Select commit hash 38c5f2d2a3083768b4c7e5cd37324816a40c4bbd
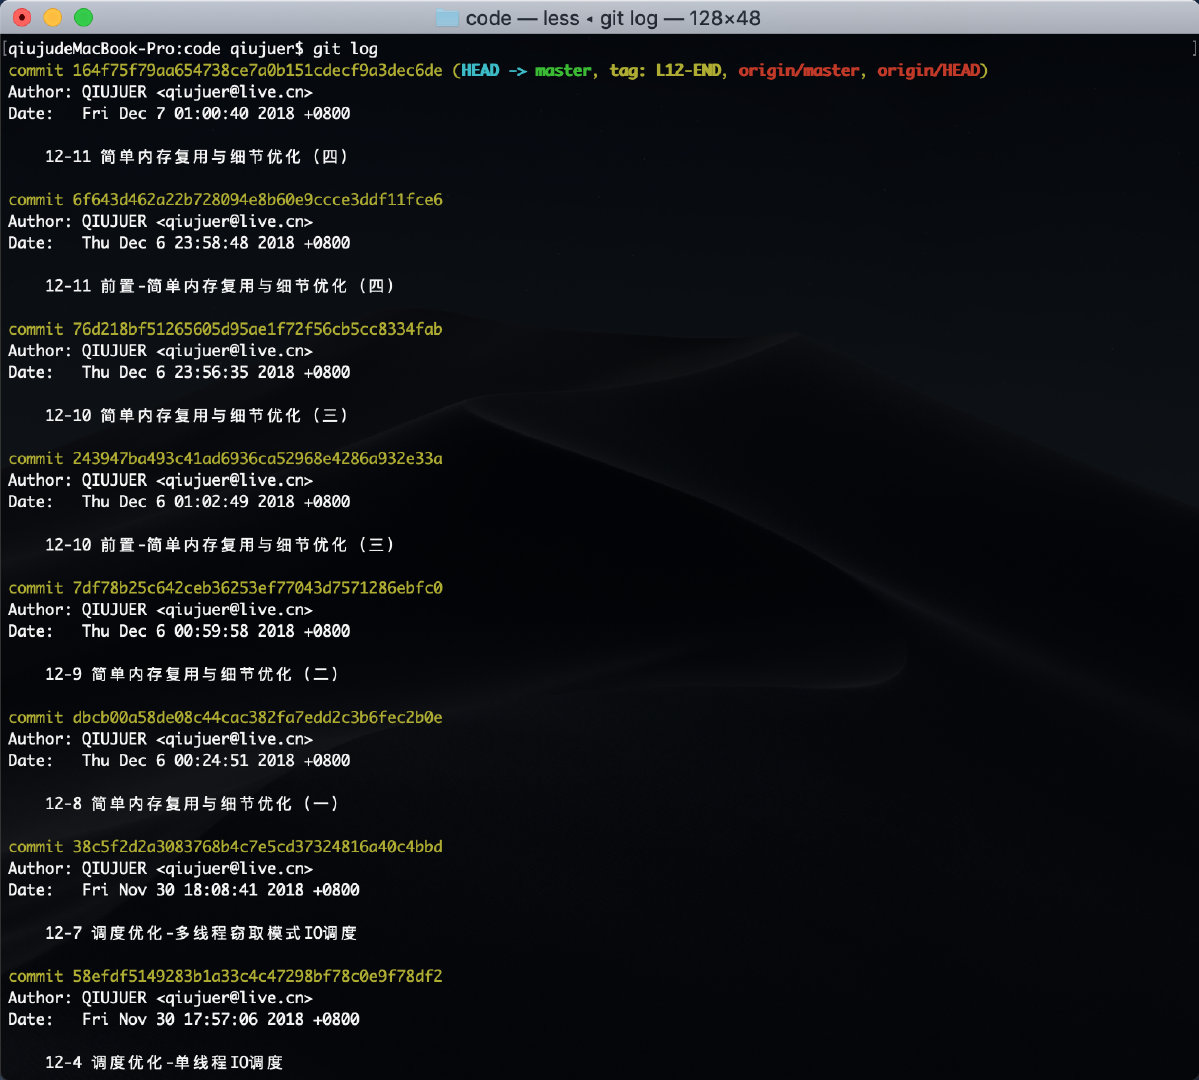This screenshot has height=1080, width=1199. tap(257, 847)
